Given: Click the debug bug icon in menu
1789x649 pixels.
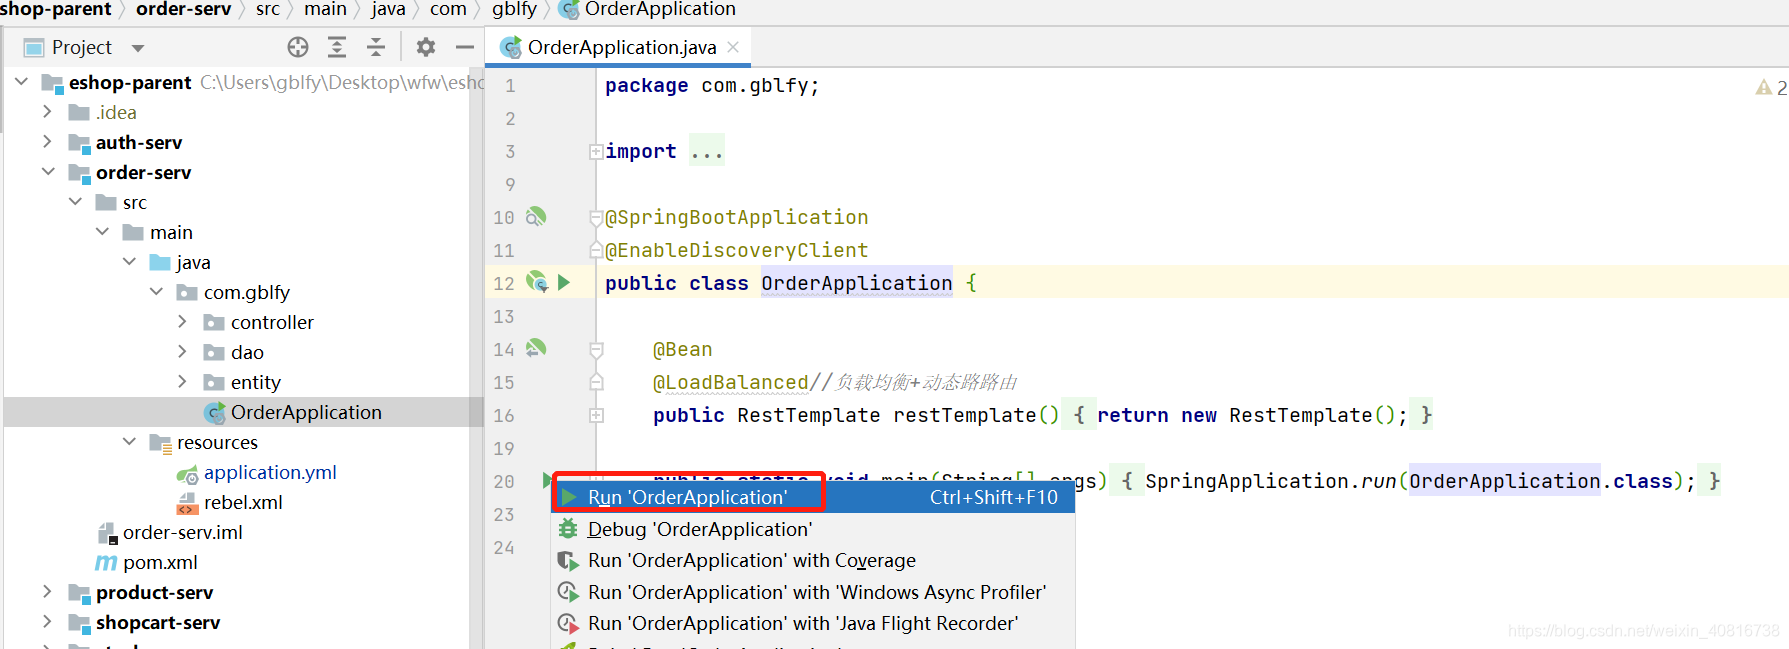Looking at the screenshot, I should tap(568, 529).
